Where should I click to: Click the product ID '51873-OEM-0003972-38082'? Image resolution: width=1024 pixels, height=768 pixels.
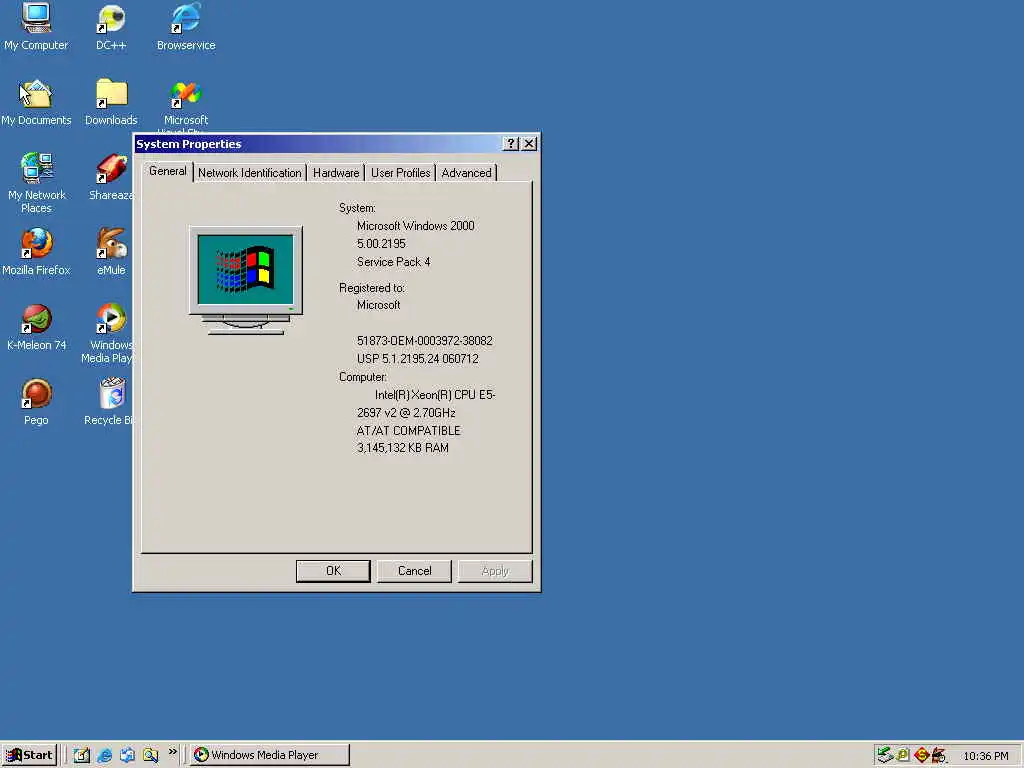(424, 341)
